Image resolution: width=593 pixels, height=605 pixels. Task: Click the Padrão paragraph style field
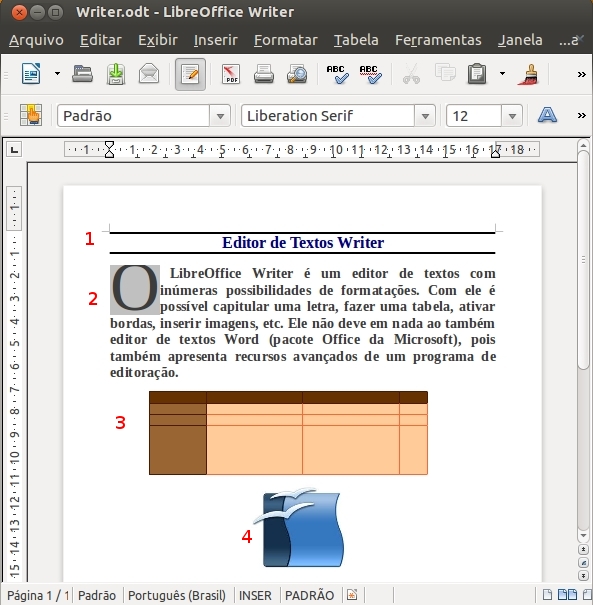pyautogui.click(x=133, y=116)
